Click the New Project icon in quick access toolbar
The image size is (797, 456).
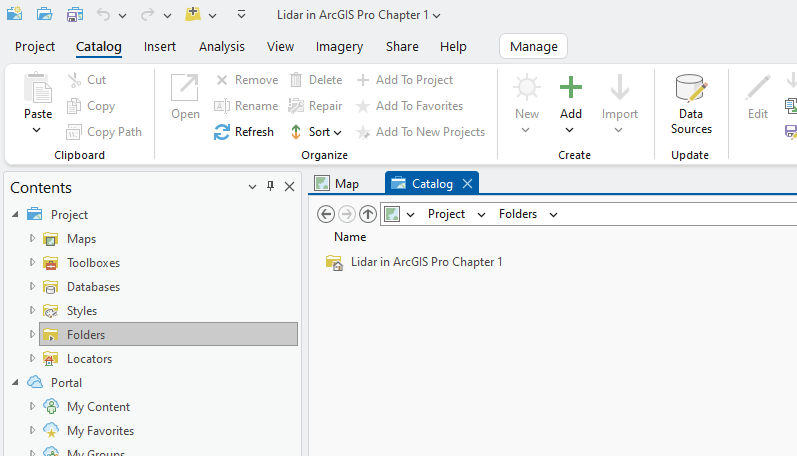point(14,14)
